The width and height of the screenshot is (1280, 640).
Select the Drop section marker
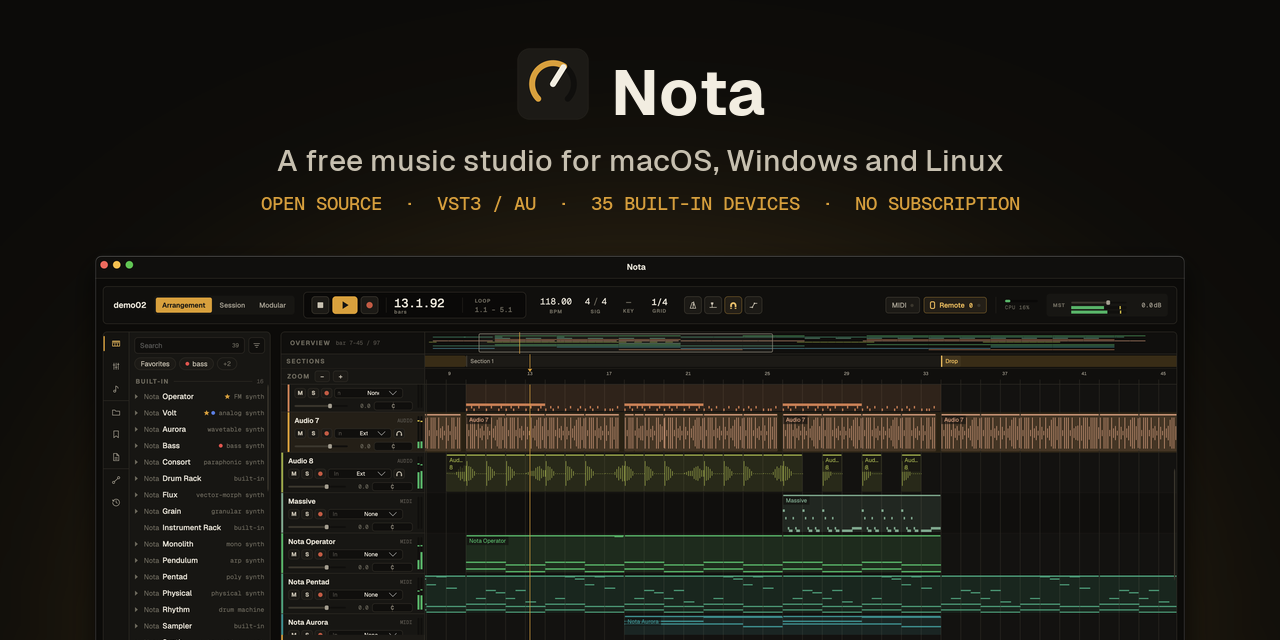coord(1058,361)
